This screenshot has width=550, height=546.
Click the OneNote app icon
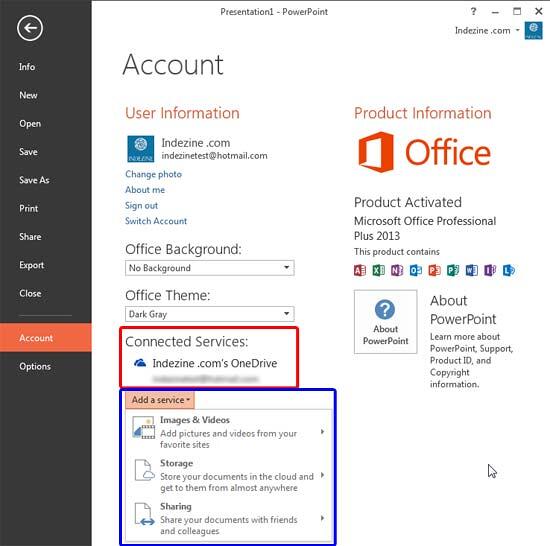pos(397,270)
